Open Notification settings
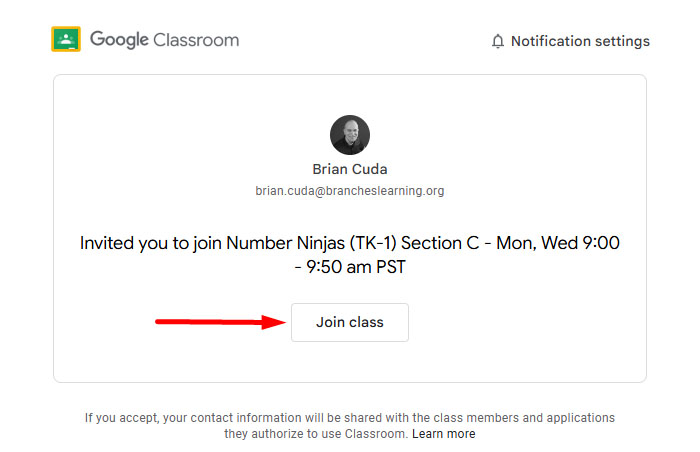Screen dimensions: 700x452 coord(580,42)
